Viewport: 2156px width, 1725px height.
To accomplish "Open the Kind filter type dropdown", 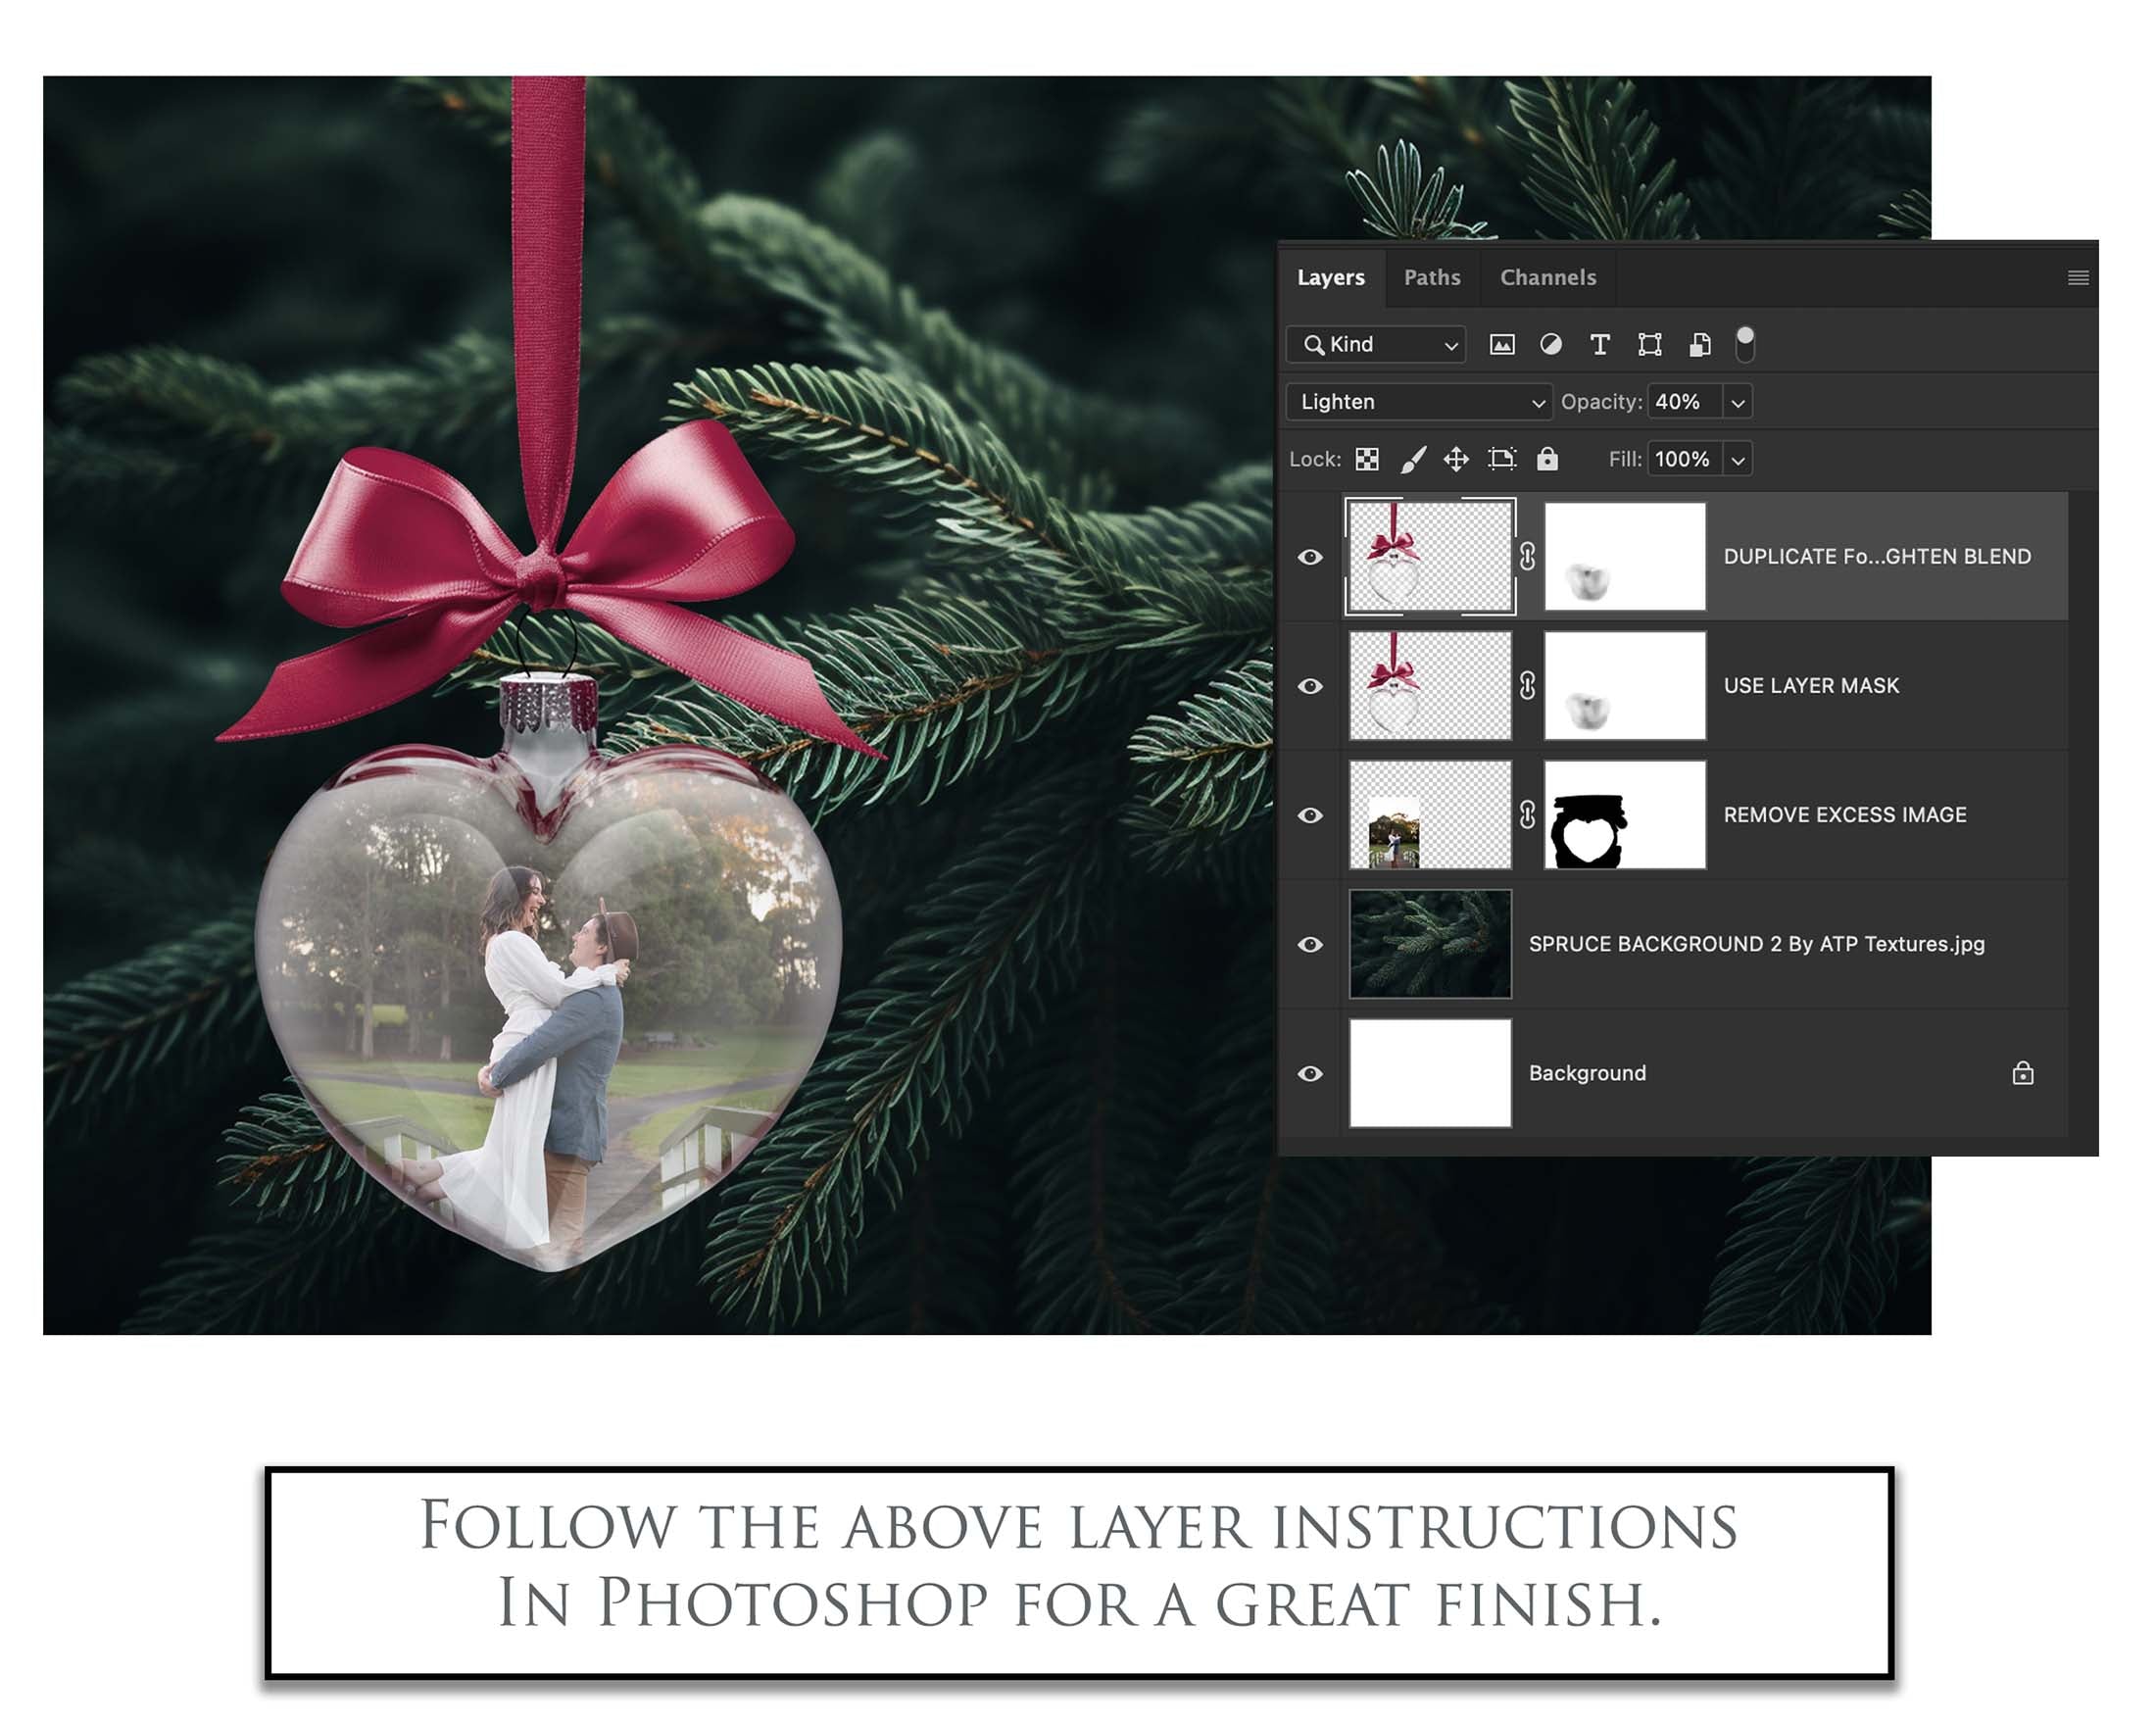I will pyautogui.click(x=1376, y=345).
